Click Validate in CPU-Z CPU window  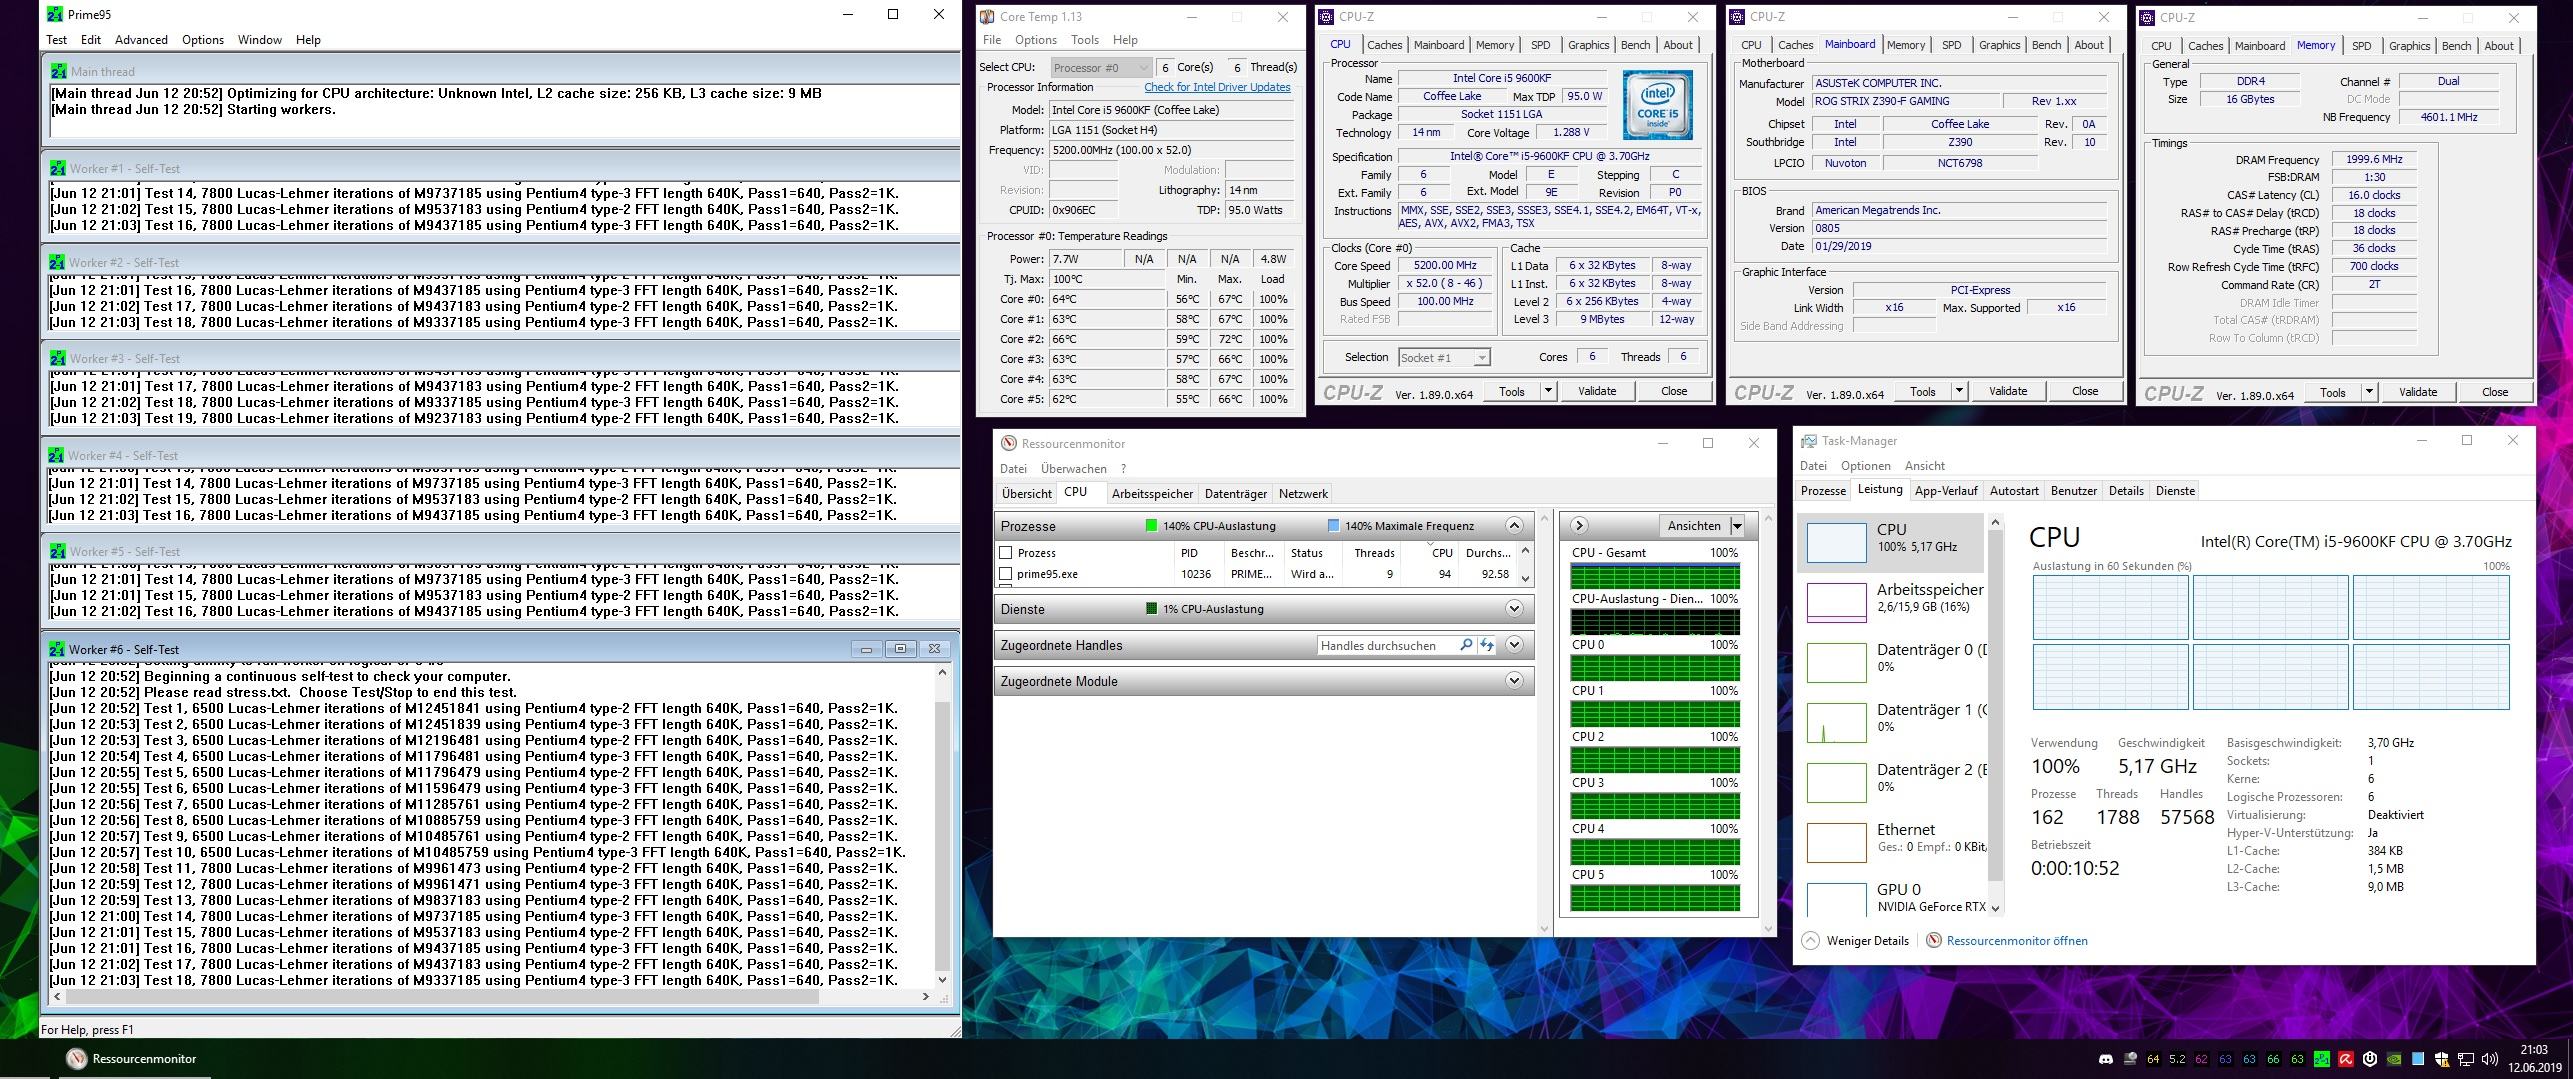[1596, 391]
